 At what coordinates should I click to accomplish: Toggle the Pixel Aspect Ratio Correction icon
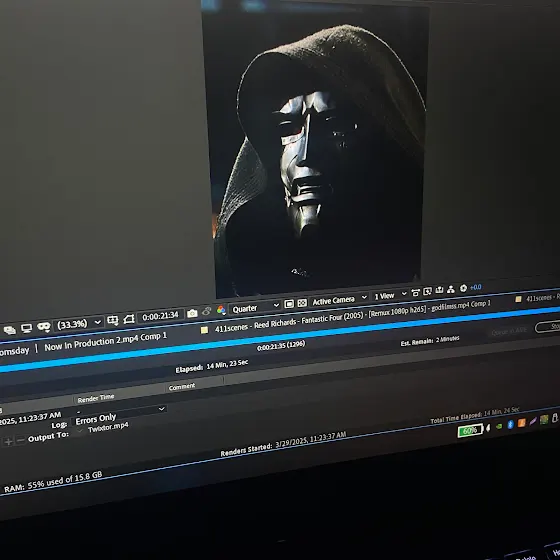pyautogui.click(x=415, y=293)
